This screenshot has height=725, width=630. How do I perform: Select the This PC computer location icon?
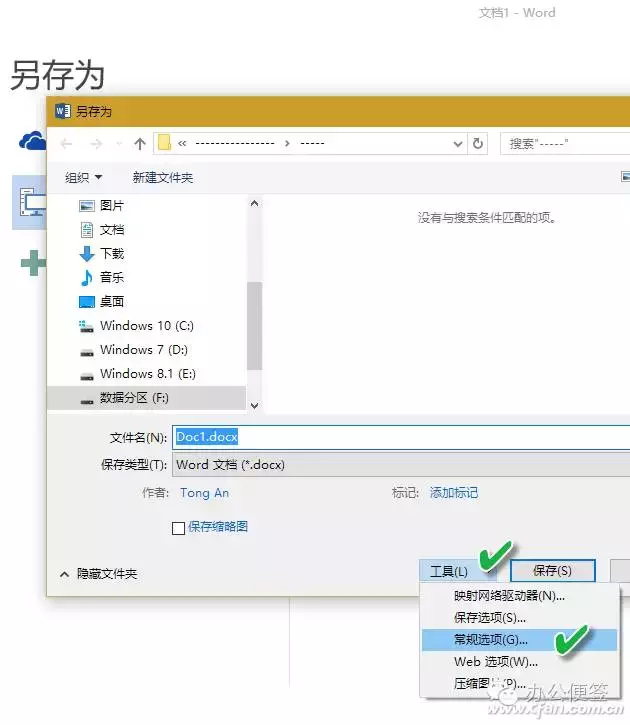tap(31, 202)
